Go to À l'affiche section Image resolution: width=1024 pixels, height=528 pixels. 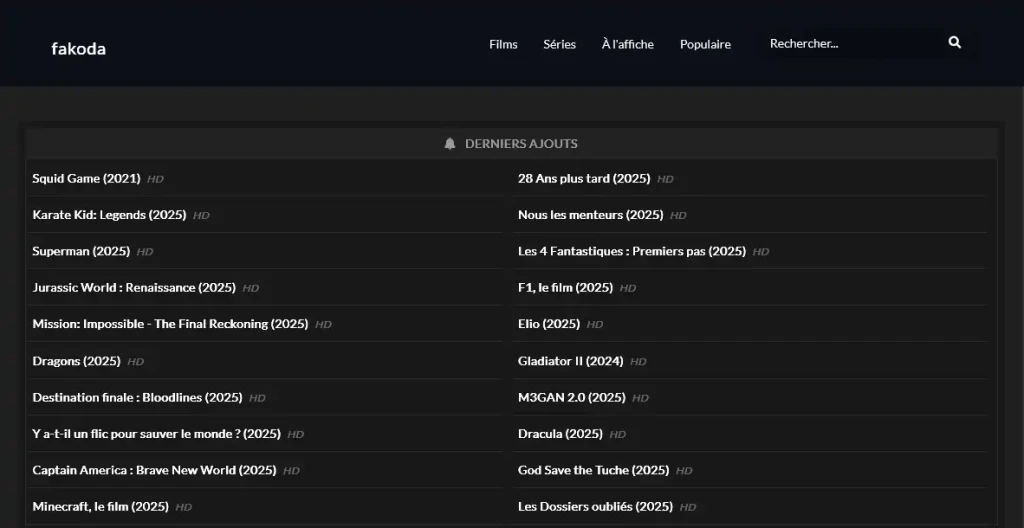[x=628, y=44]
